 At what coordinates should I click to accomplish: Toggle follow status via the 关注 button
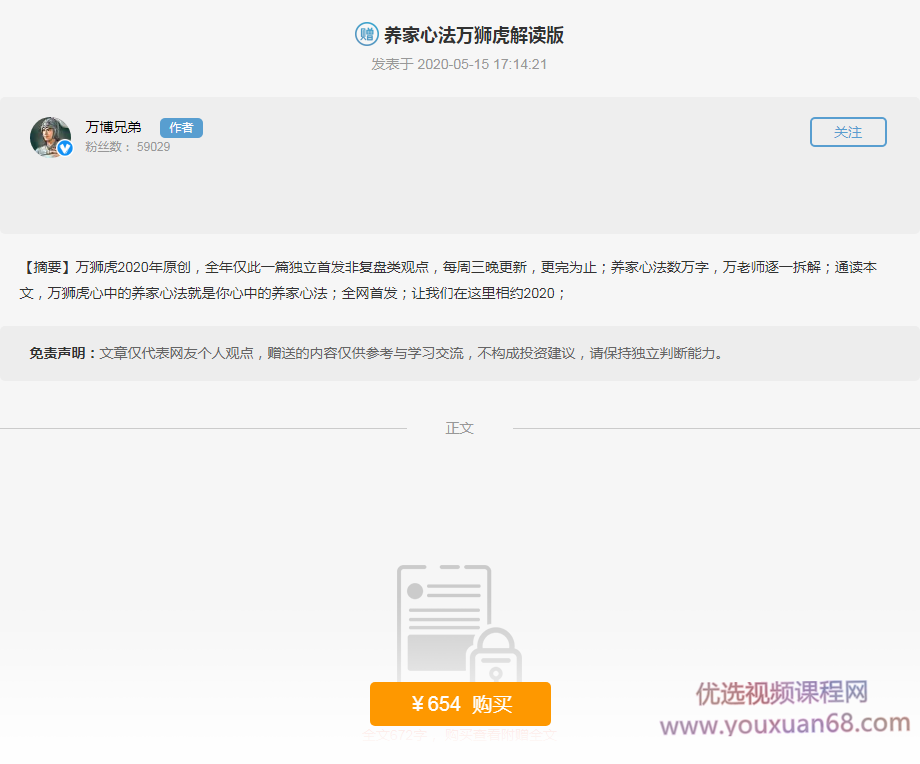point(847,131)
